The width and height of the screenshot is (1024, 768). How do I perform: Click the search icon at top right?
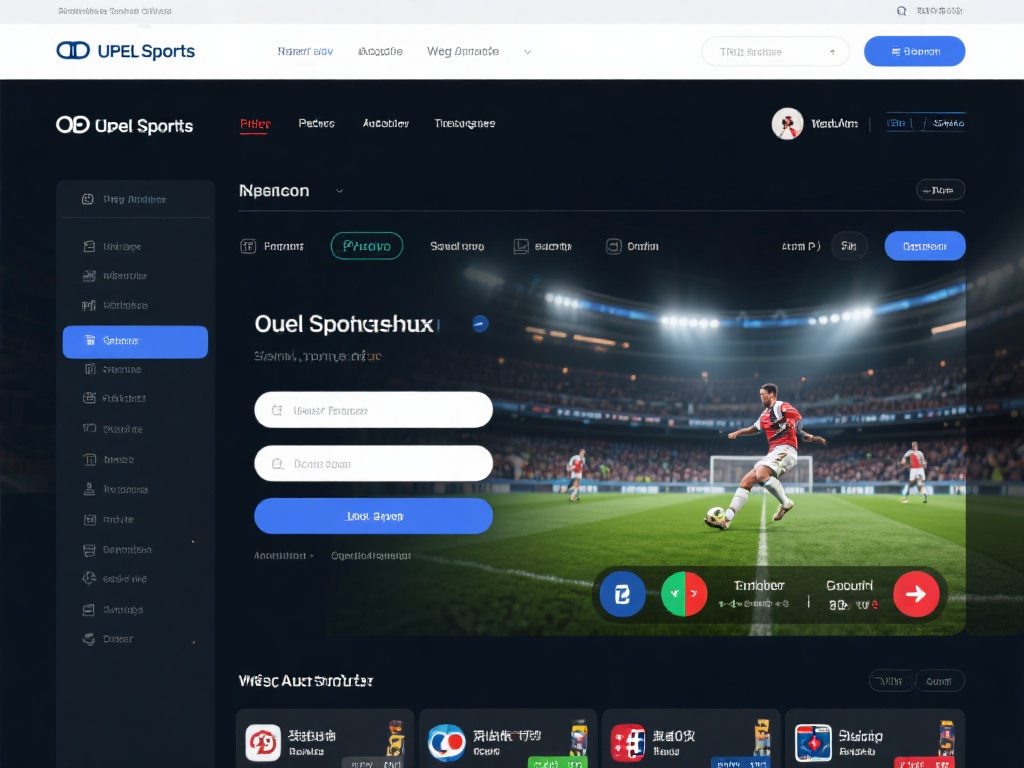tap(901, 10)
